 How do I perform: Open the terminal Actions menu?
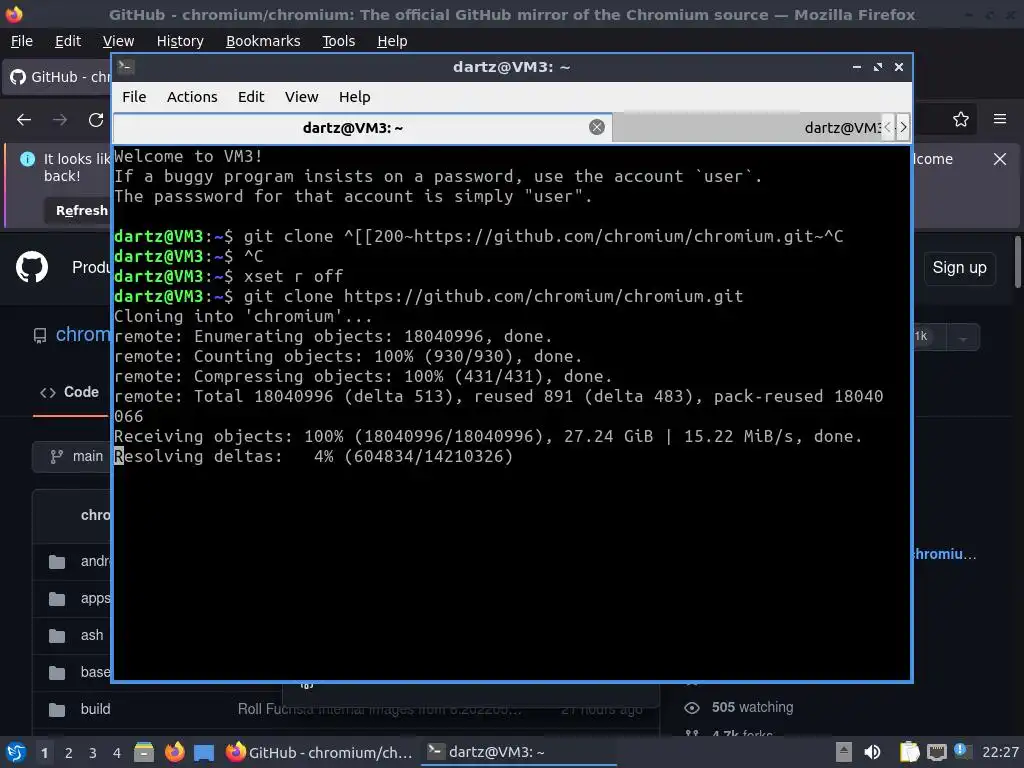(x=192, y=97)
